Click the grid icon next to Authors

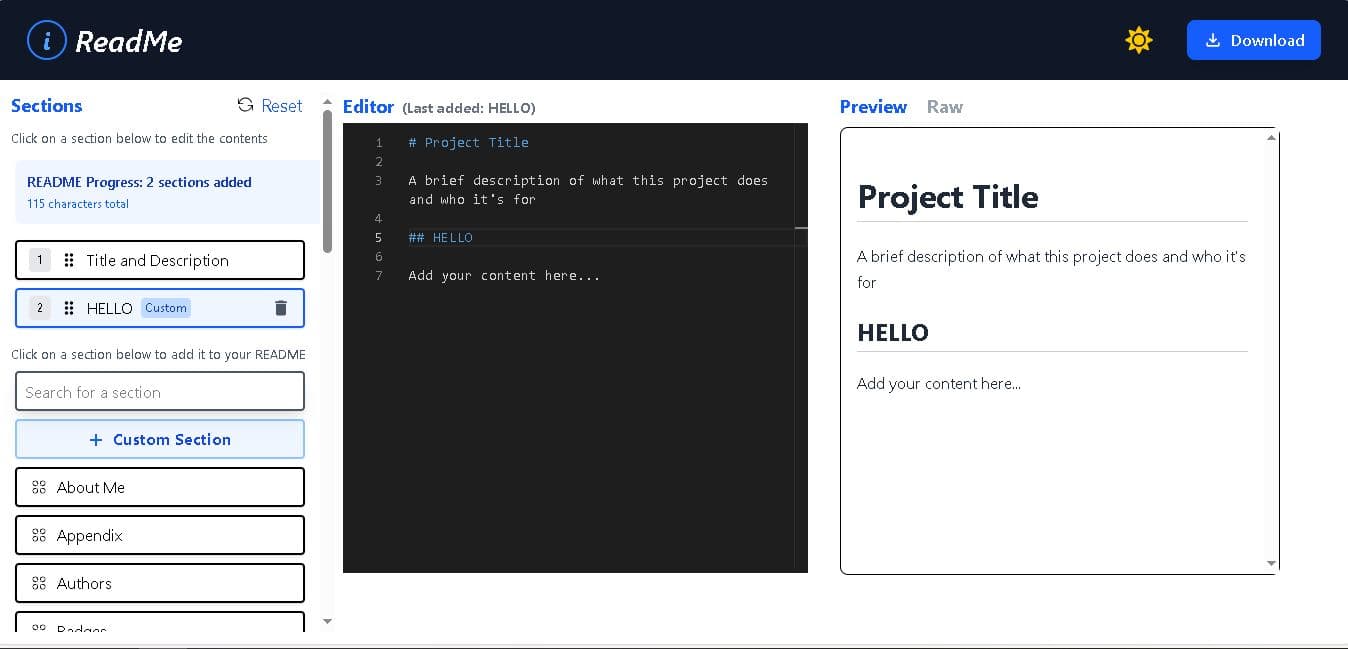38,583
